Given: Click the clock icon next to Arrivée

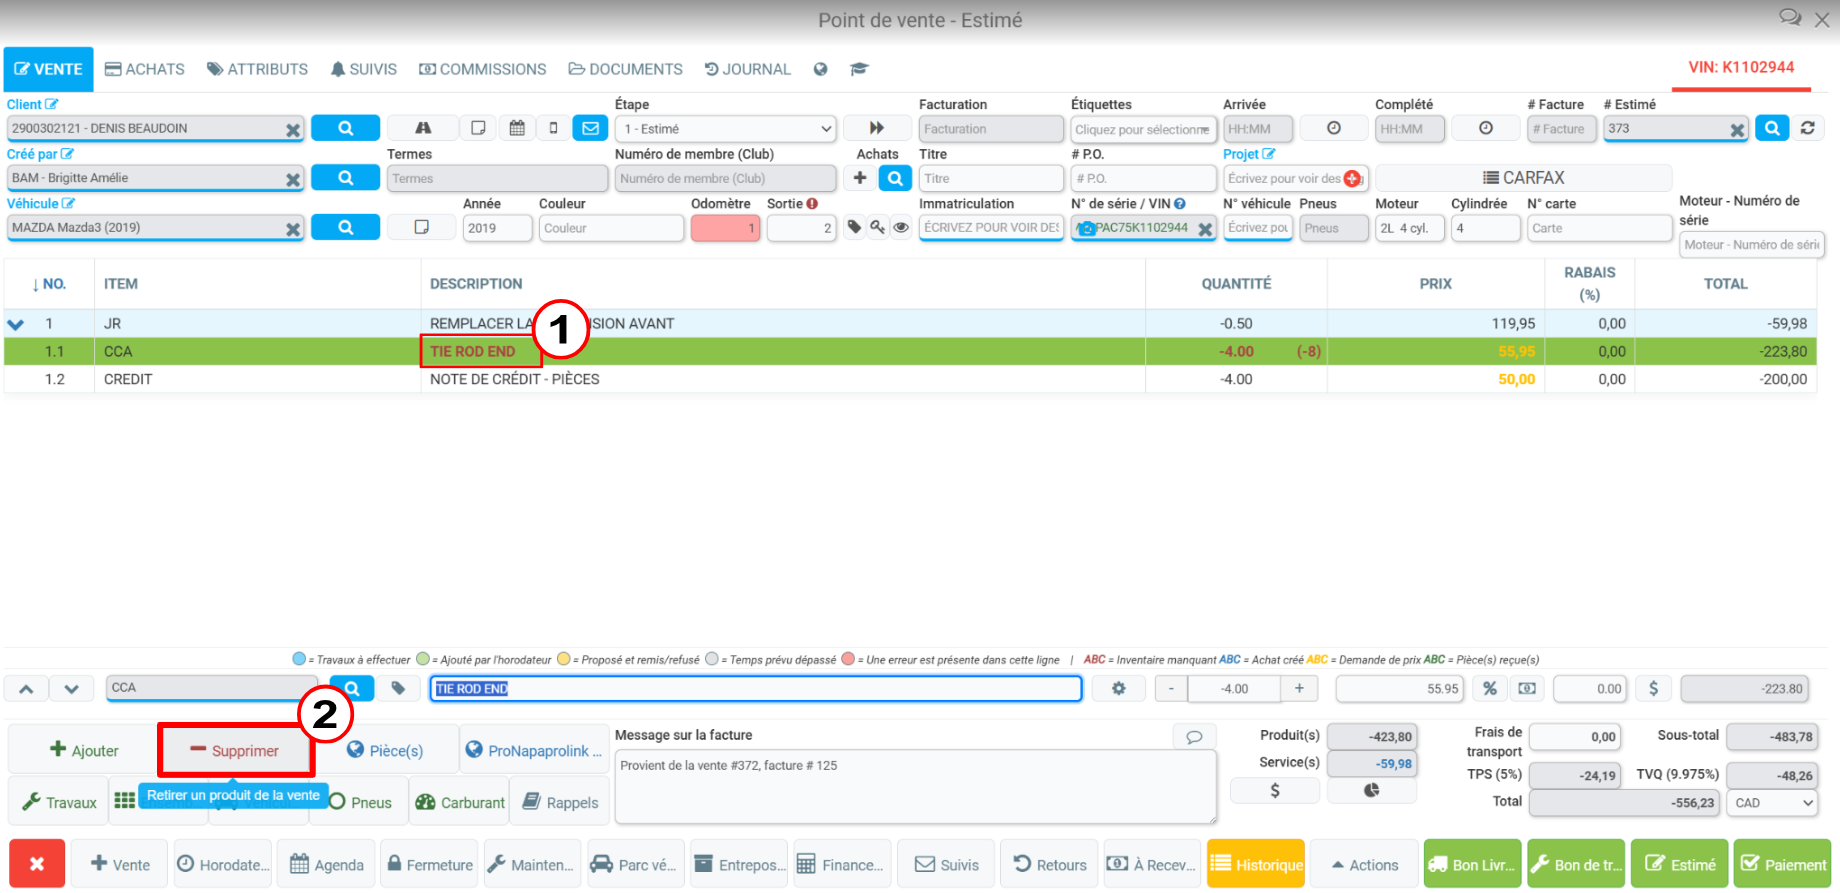Looking at the screenshot, I should (x=1334, y=128).
